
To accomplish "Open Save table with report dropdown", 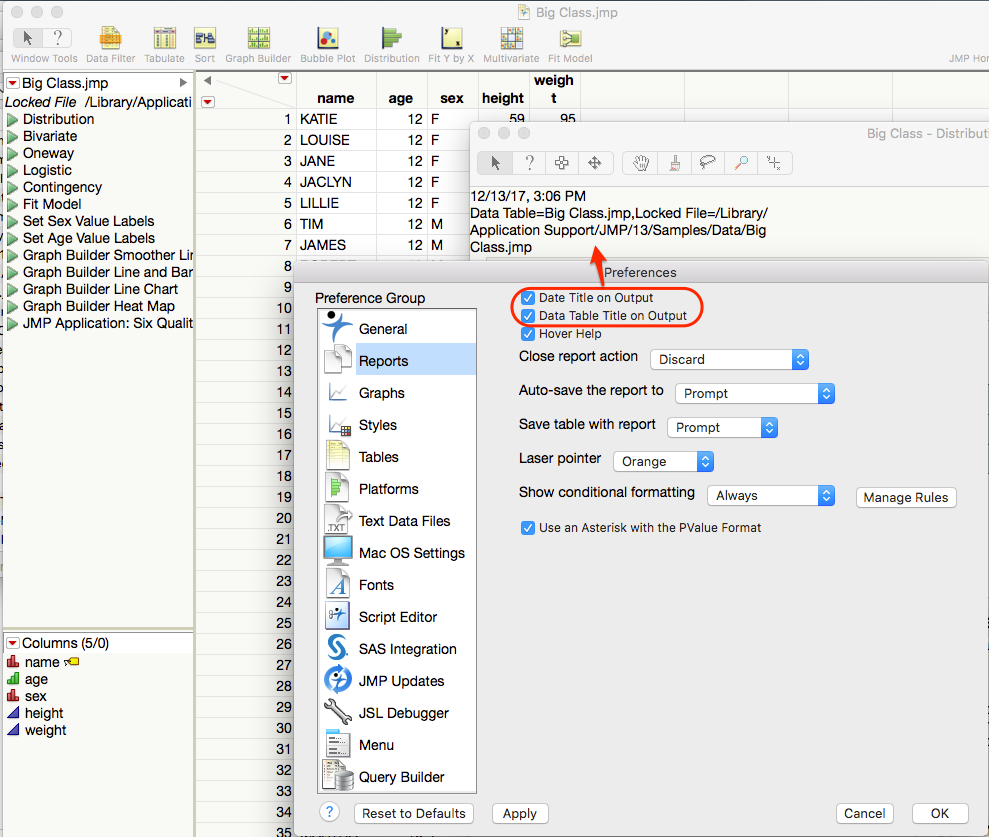I will tap(722, 428).
